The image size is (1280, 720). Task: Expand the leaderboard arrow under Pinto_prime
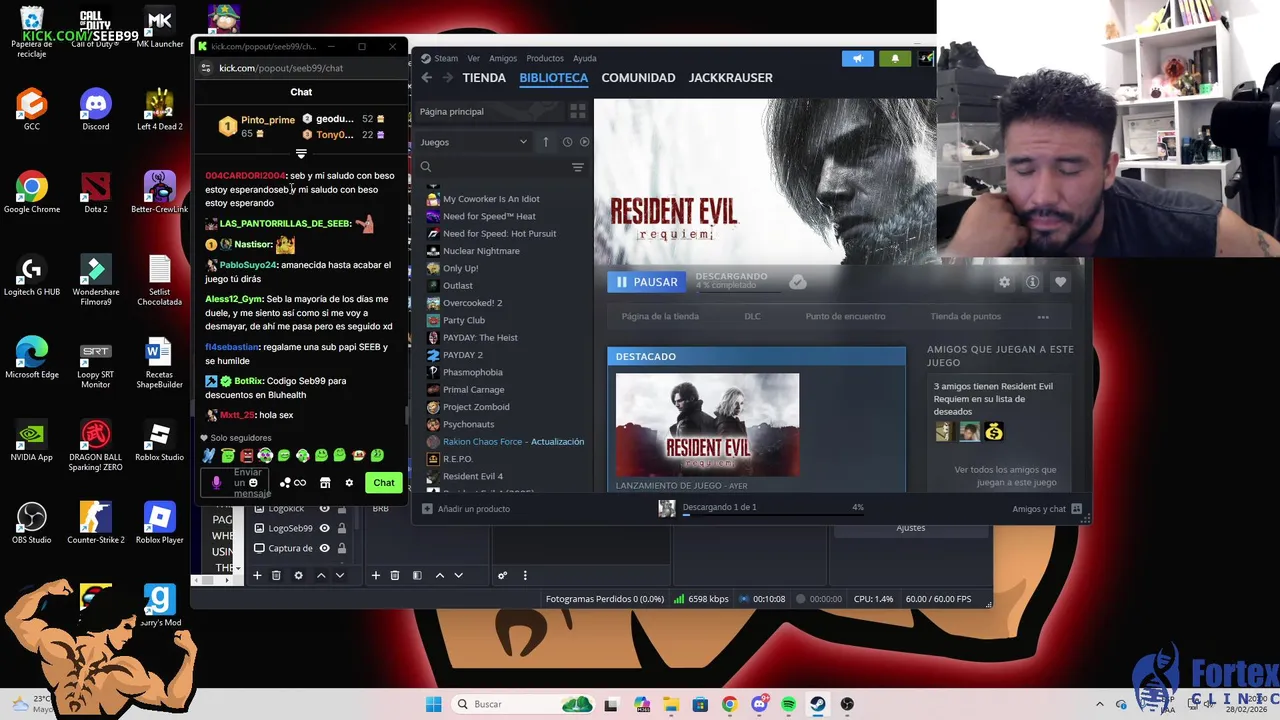coord(301,154)
